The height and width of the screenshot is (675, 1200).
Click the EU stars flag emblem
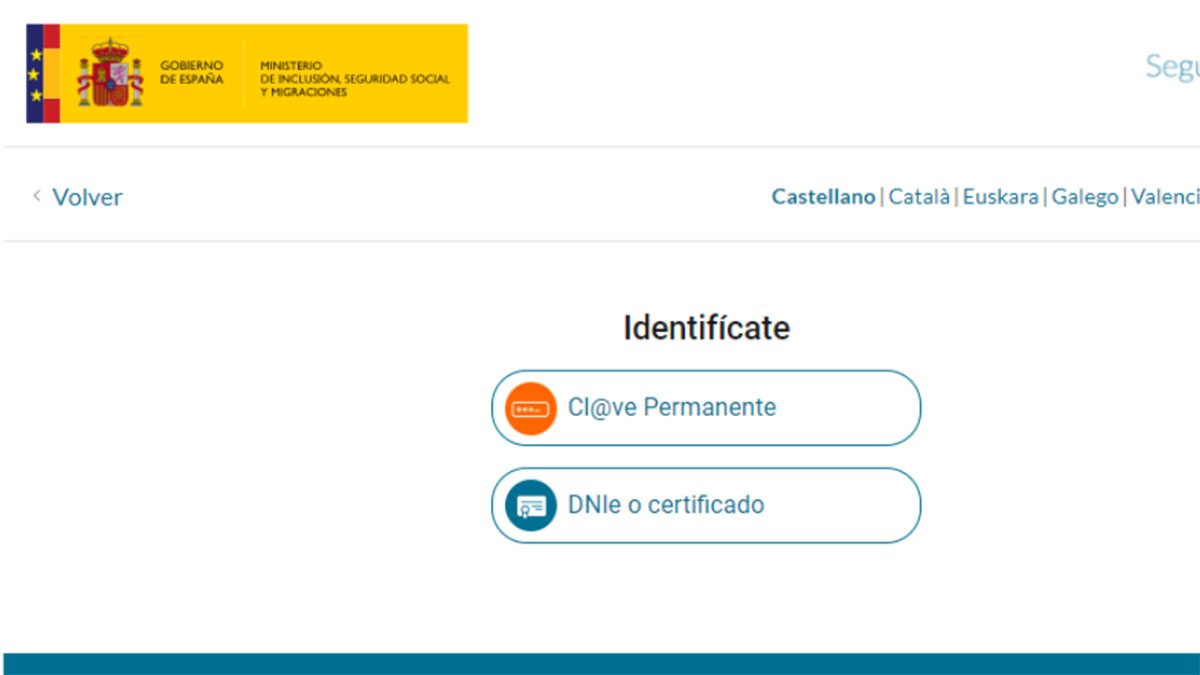(36, 73)
